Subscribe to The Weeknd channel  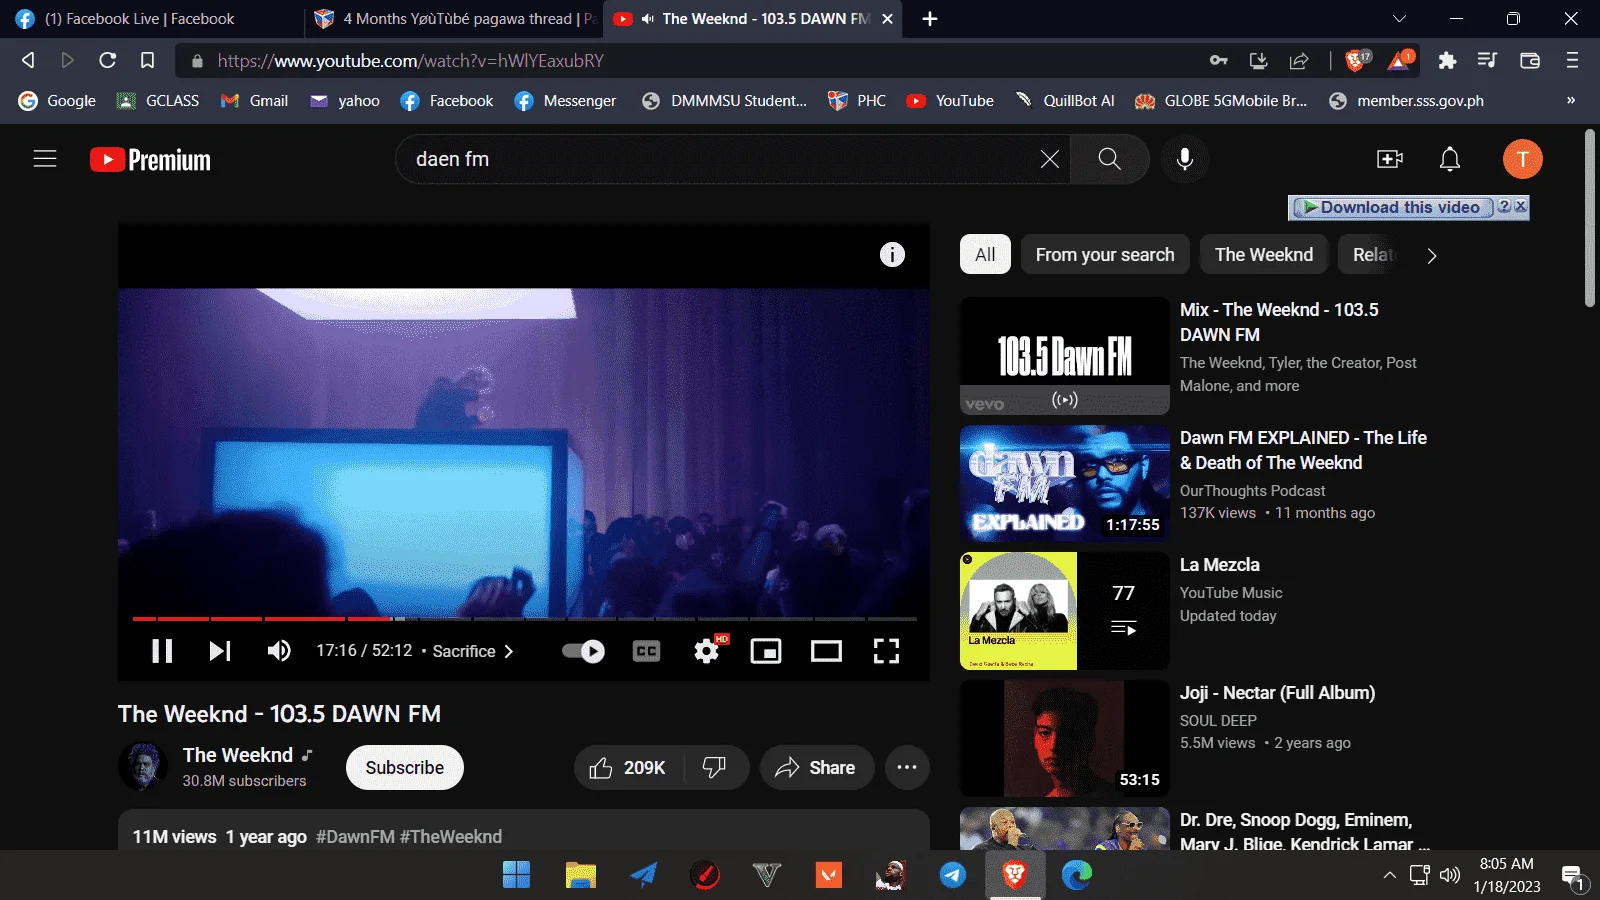point(404,767)
